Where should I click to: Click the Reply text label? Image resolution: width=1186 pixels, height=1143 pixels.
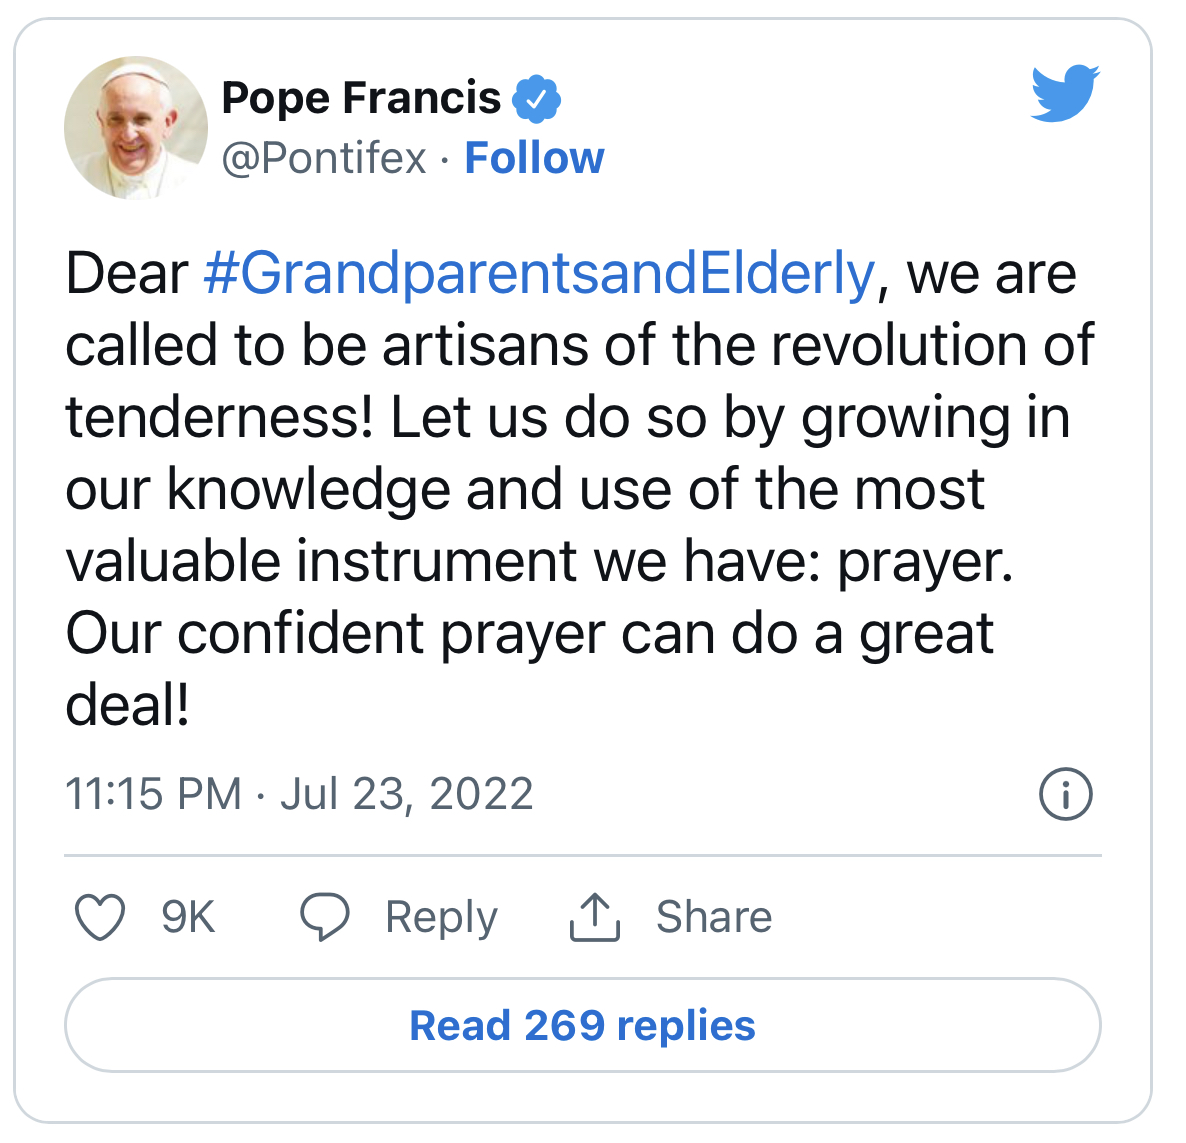441,918
